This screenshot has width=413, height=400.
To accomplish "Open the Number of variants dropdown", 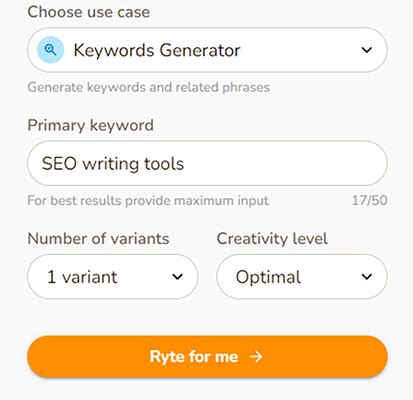I will [x=113, y=277].
